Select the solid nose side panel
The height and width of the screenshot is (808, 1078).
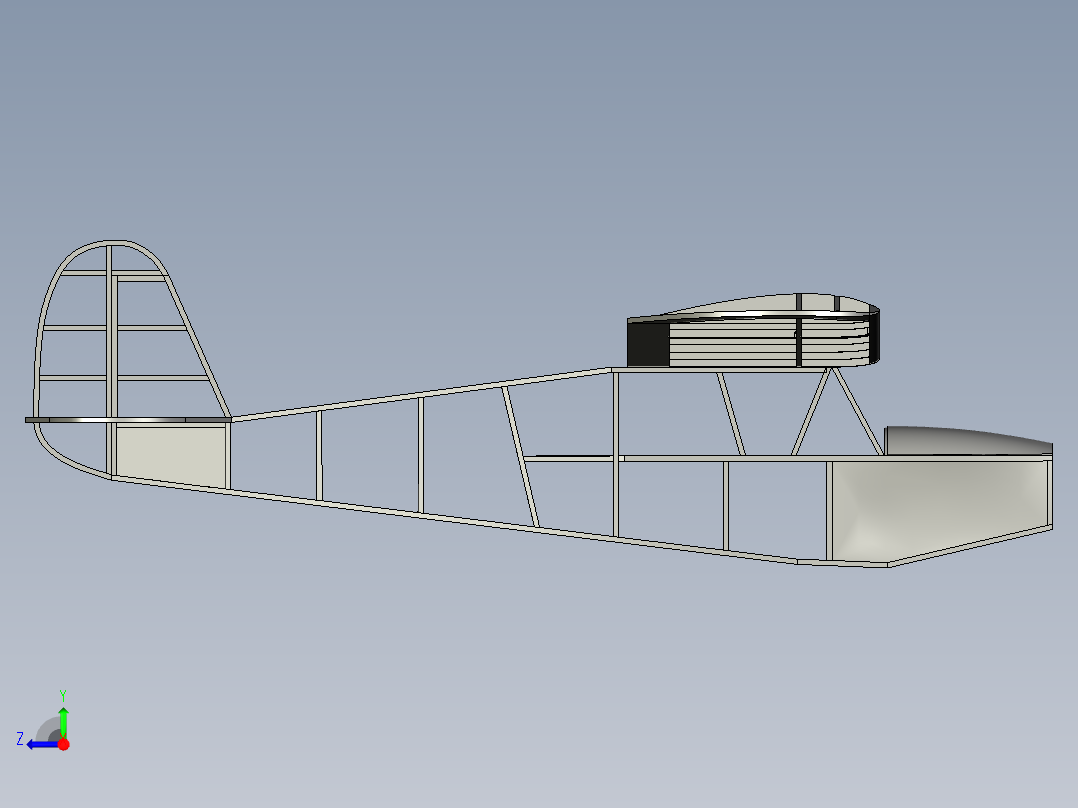coord(938,510)
